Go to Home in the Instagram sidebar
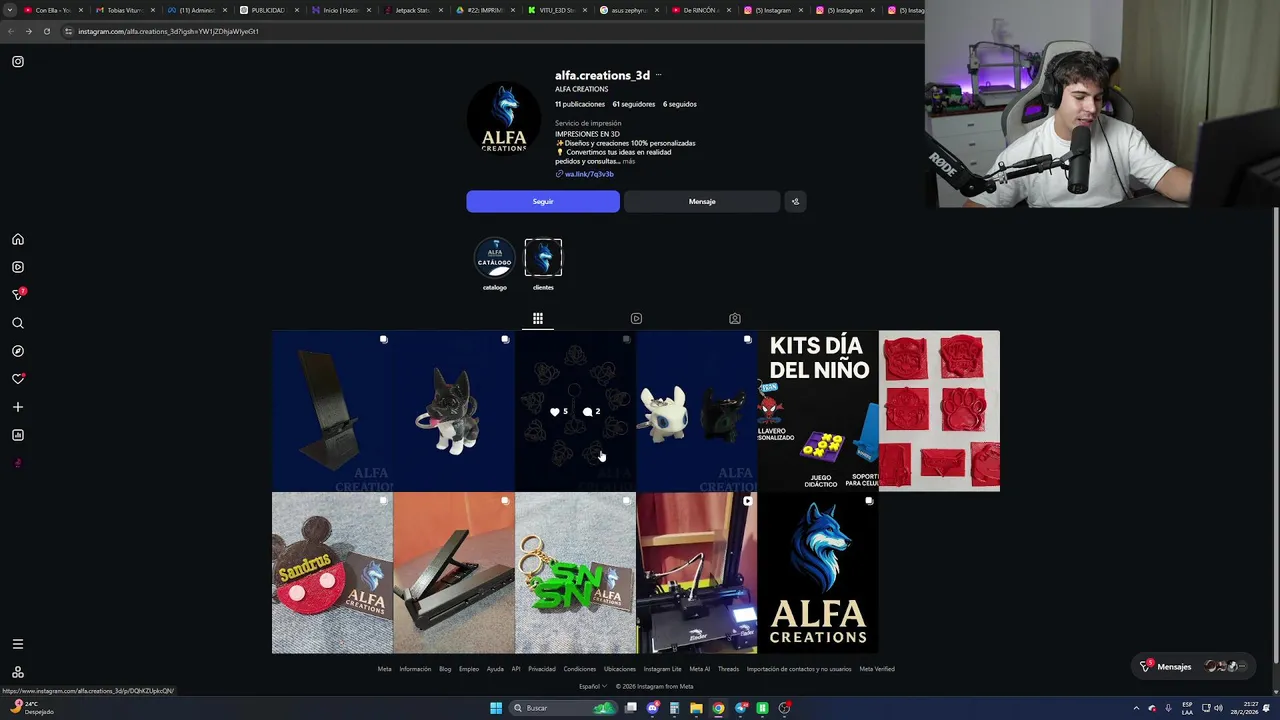 coord(18,240)
